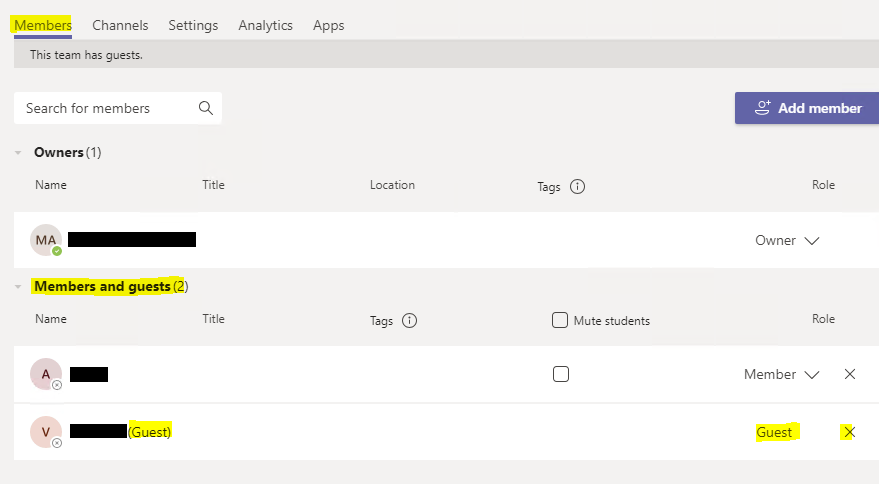Open the Member role dropdown
The height and width of the screenshot is (484, 879).
[x=781, y=374]
